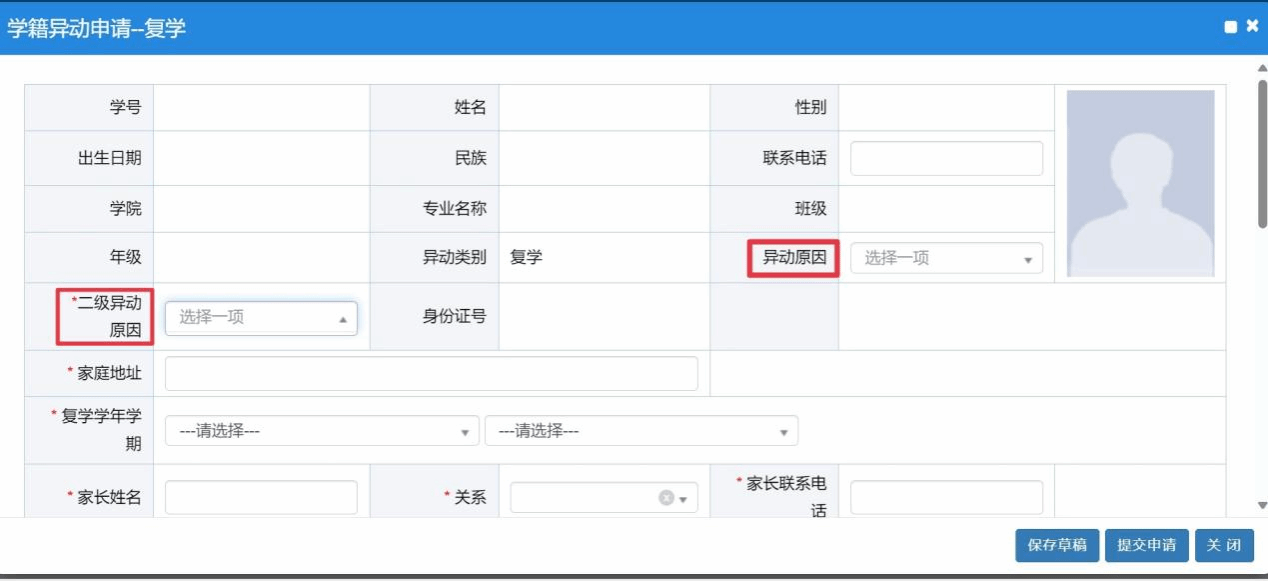
Task: Click the 关闭 button at the bottom
Action: coord(1223,545)
